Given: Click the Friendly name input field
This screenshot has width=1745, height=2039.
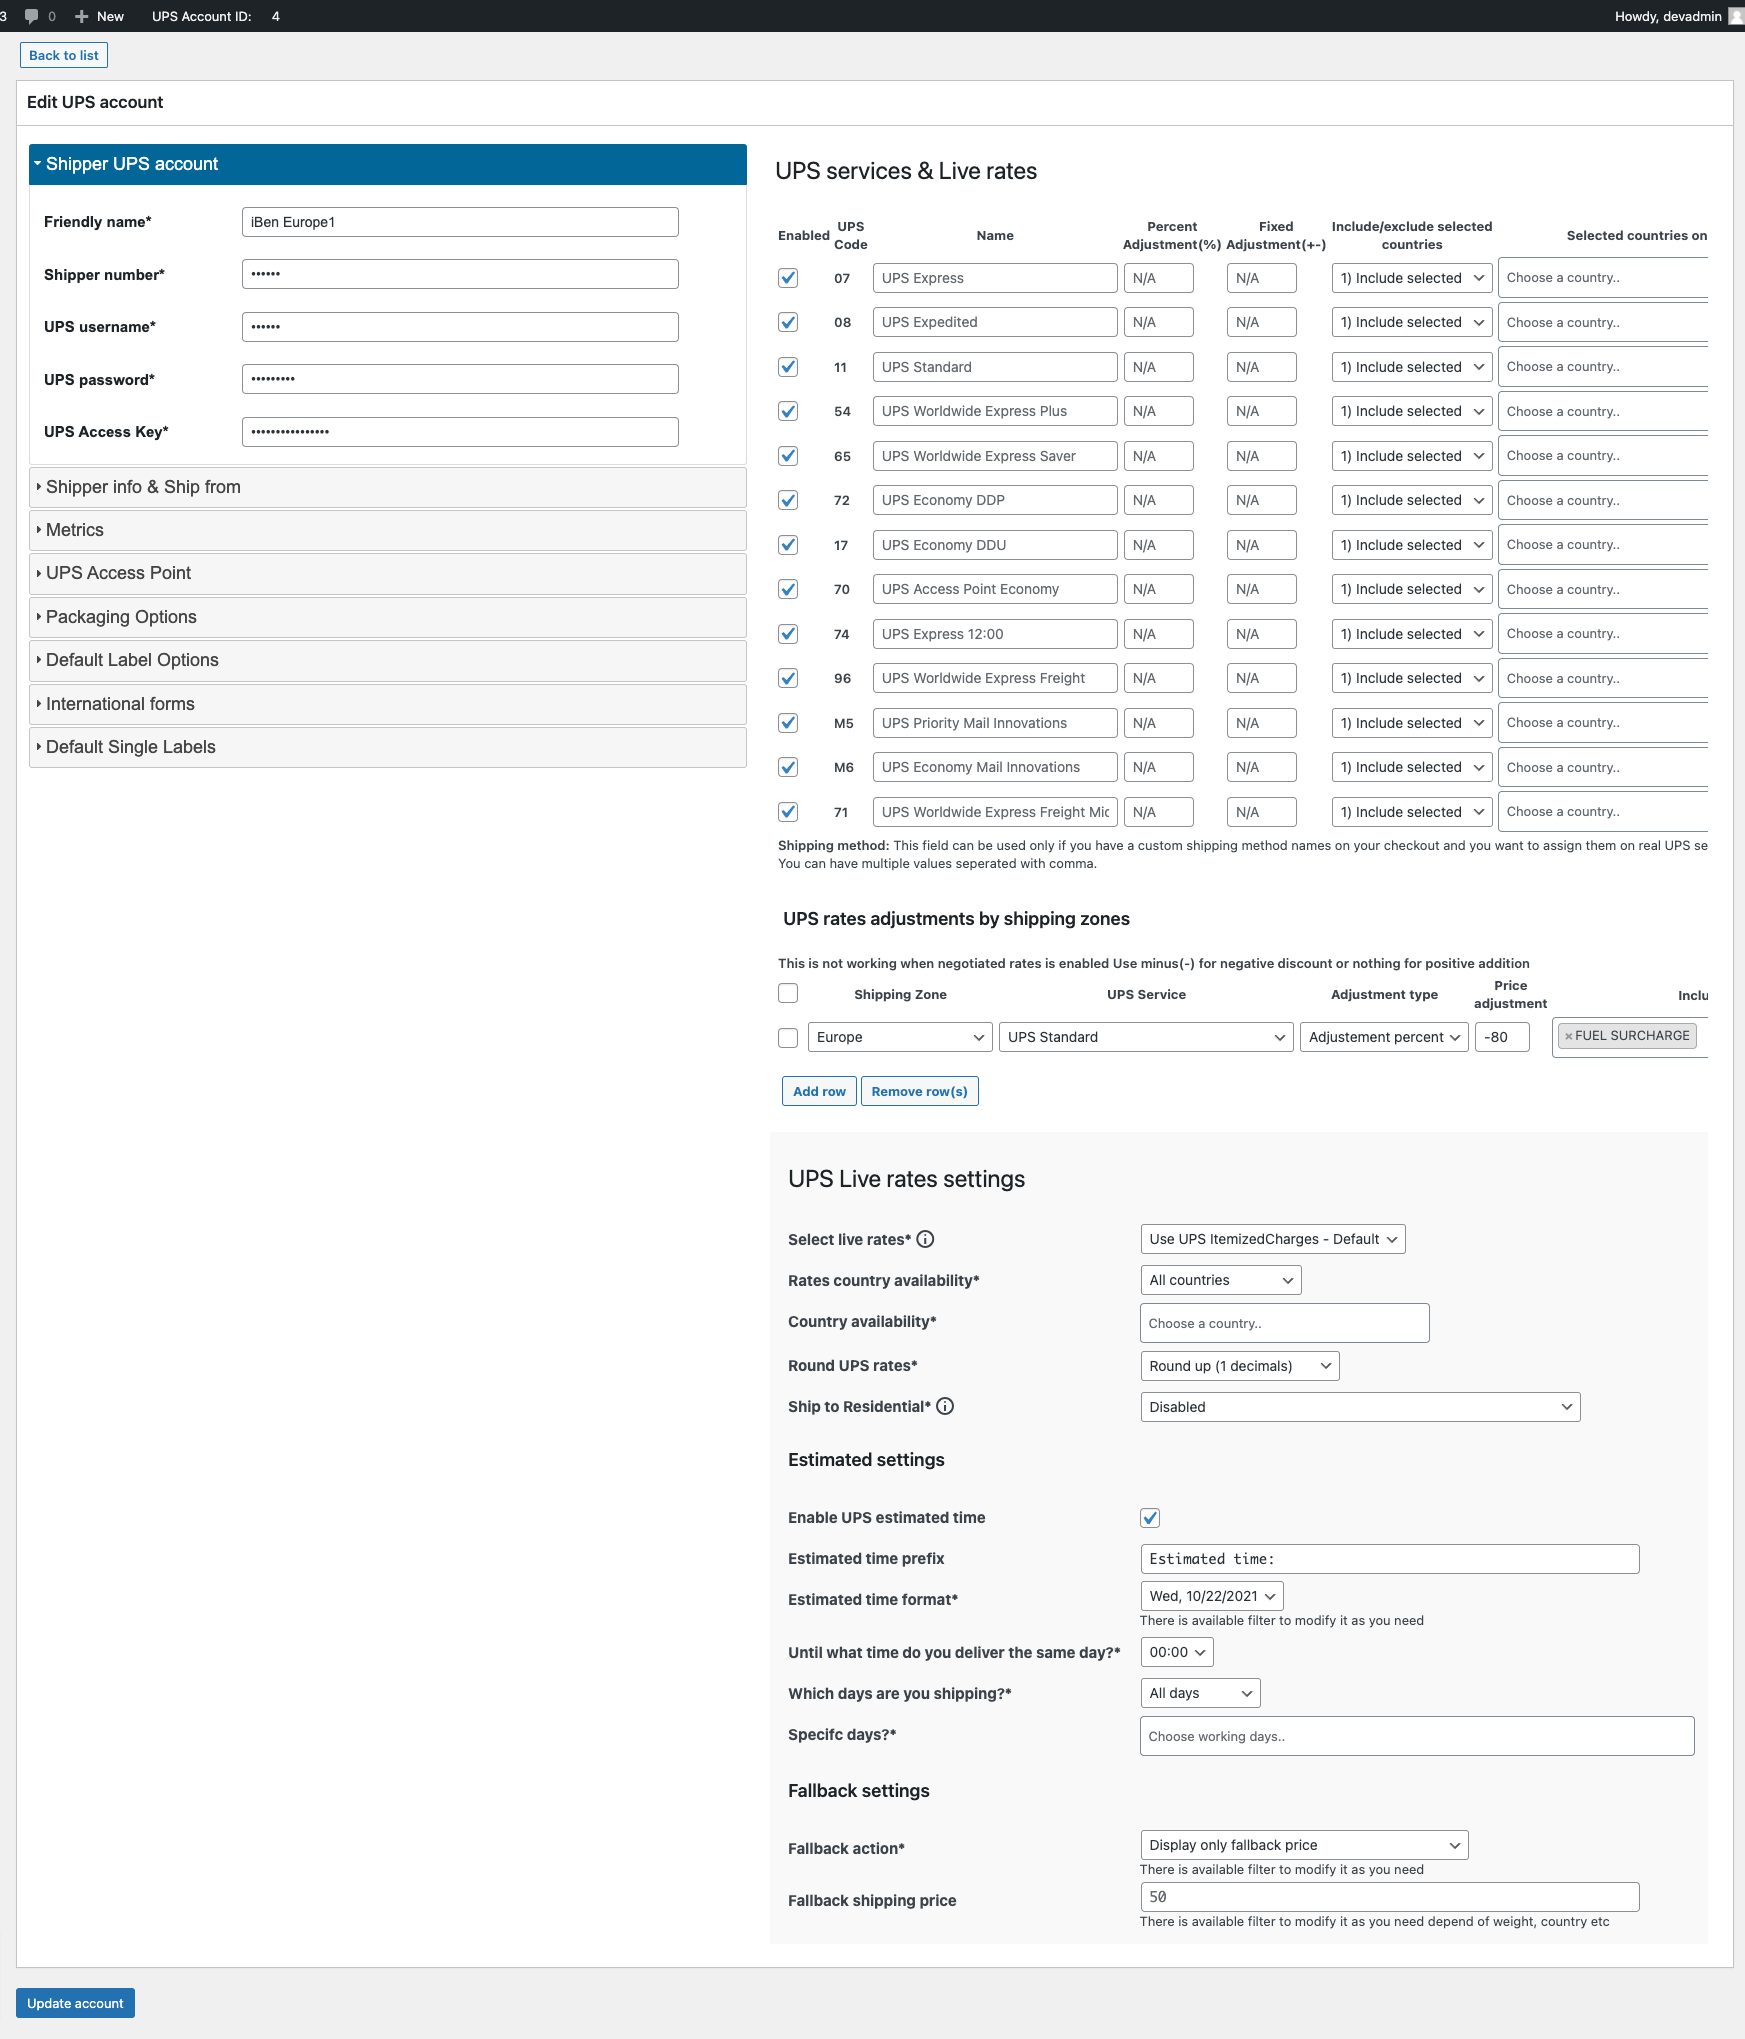Looking at the screenshot, I should [460, 222].
